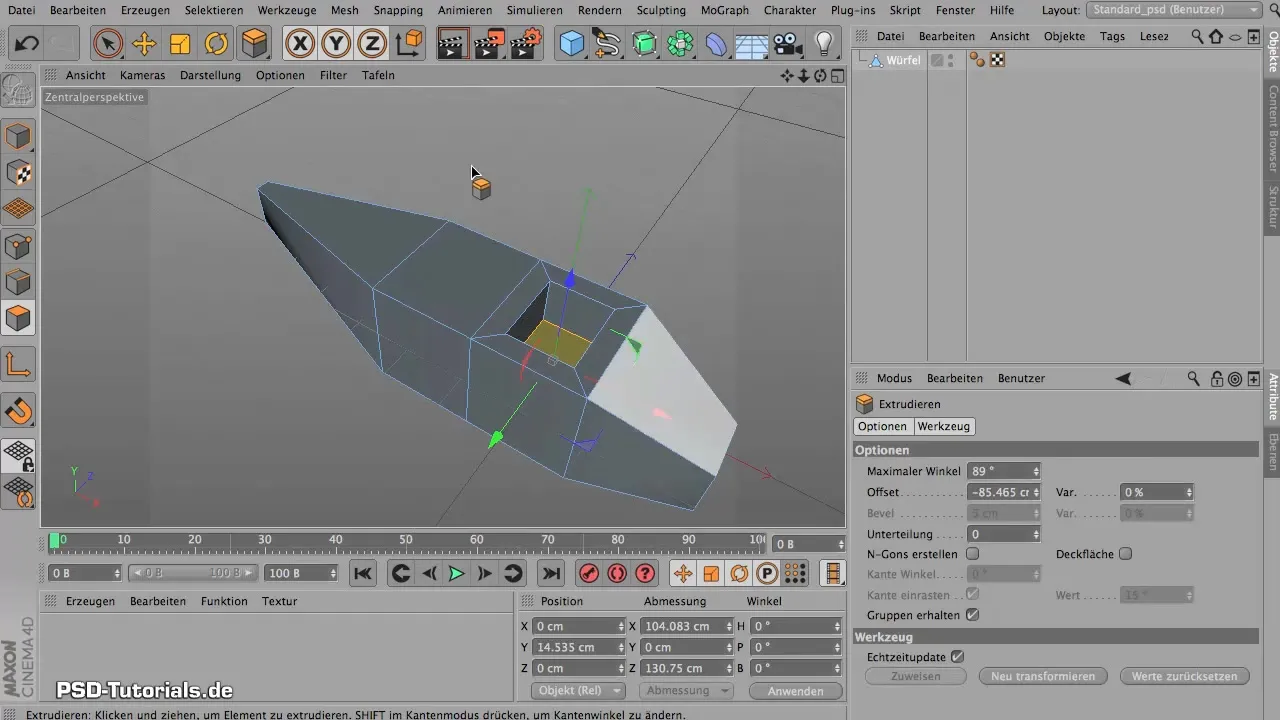Open the viewport Darstellung menu
Image resolution: width=1280 pixels, height=720 pixels.
pyautogui.click(x=210, y=75)
